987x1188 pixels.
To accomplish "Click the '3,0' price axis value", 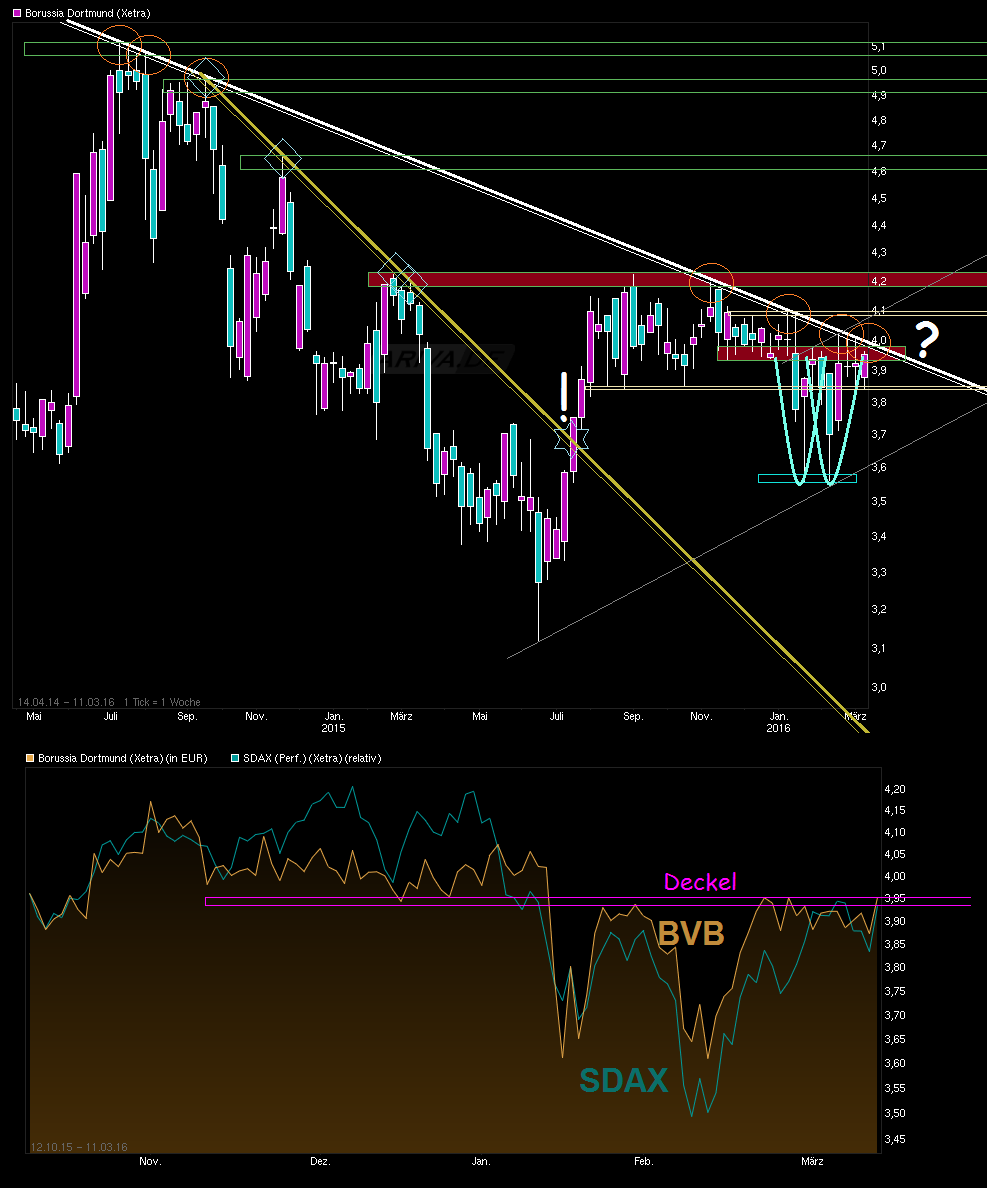I will 879,687.
